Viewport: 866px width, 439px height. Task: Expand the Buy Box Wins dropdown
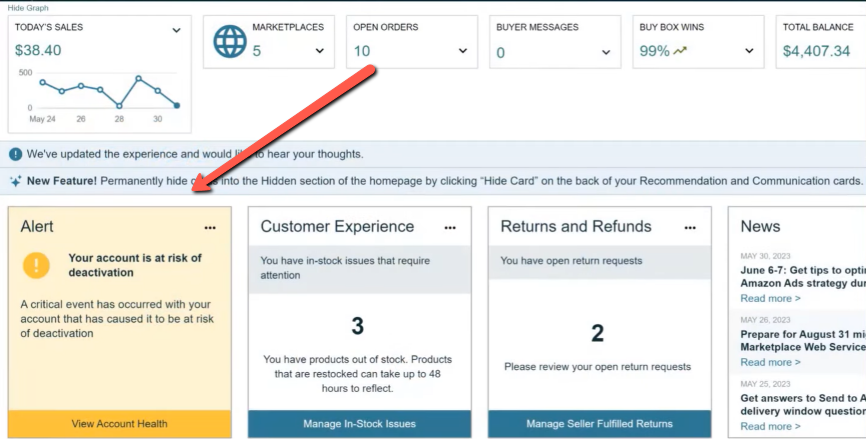pyautogui.click(x=749, y=51)
